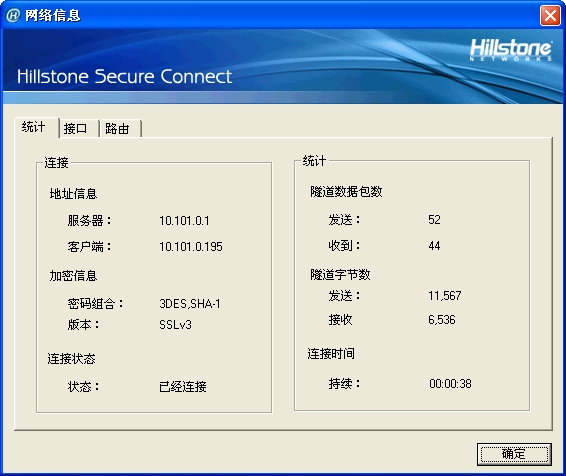The height and width of the screenshot is (476, 566).
Task: Click the 已经连接 connection status text
Action: (183, 387)
